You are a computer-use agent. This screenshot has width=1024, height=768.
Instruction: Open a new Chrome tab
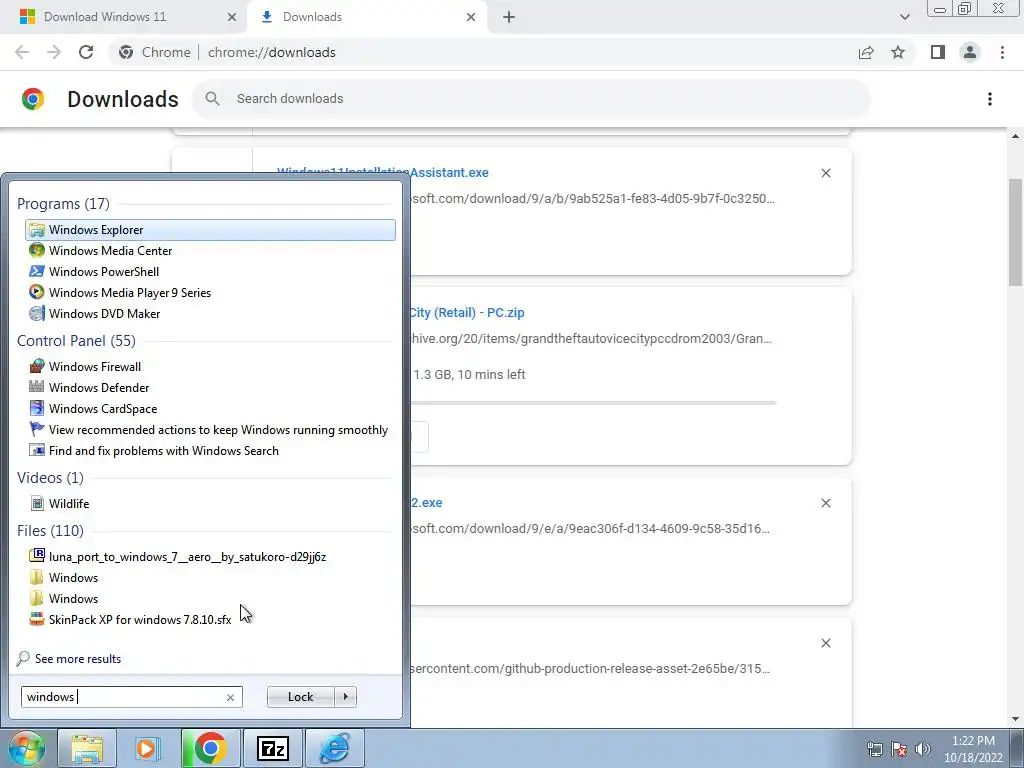(x=509, y=18)
